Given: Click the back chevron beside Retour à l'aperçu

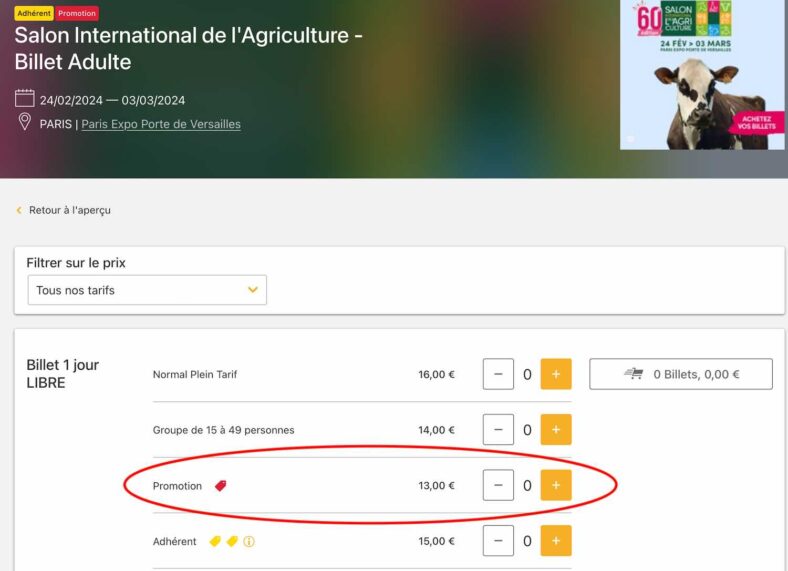Looking at the screenshot, I should coord(19,210).
